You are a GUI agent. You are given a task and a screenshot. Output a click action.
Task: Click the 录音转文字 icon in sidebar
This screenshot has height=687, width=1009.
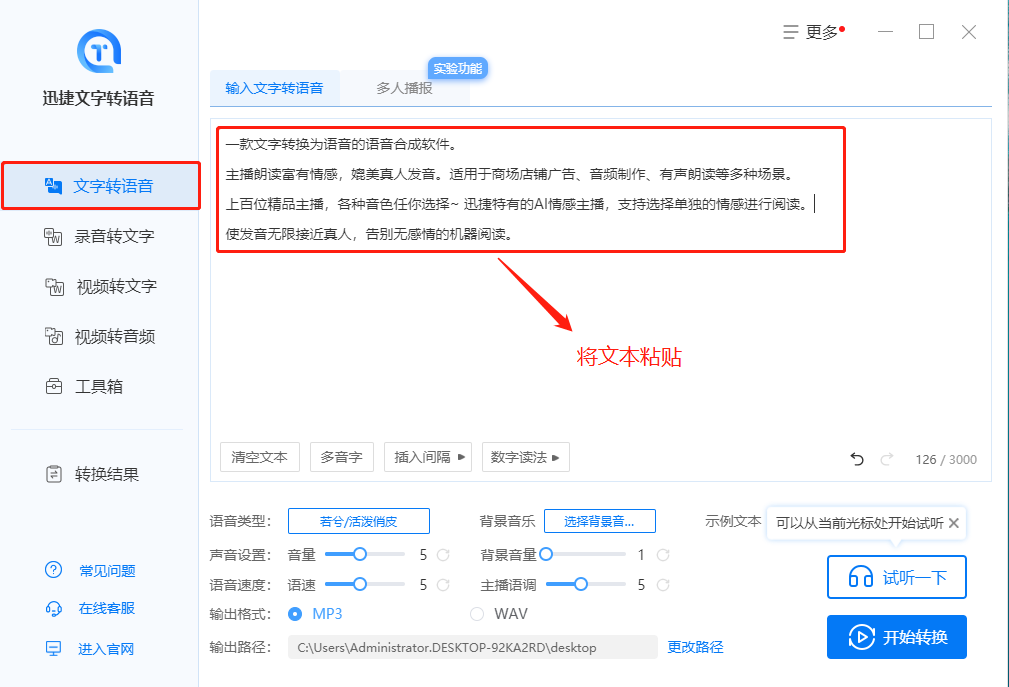[x=53, y=237]
